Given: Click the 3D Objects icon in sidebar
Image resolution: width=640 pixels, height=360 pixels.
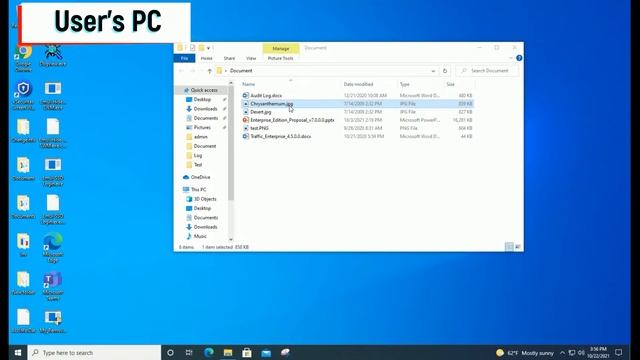Looking at the screenshot, I should 189,199.
